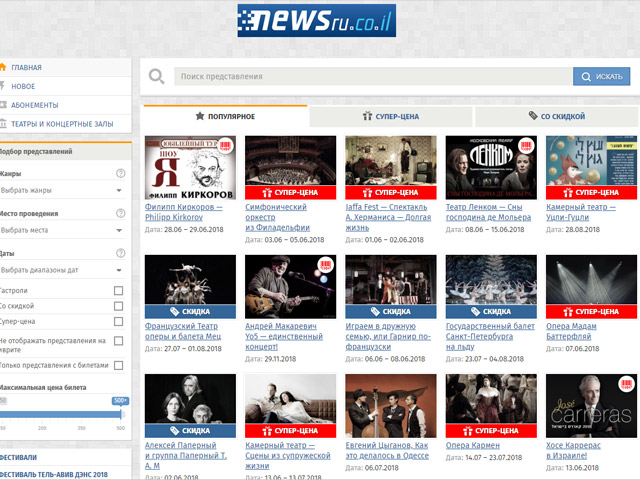This screenshot has width=640, height=480.
Task: Click СКИДКА banner on Алексей Паперный card
Action: pyautogui.click(x=190, y=431)
